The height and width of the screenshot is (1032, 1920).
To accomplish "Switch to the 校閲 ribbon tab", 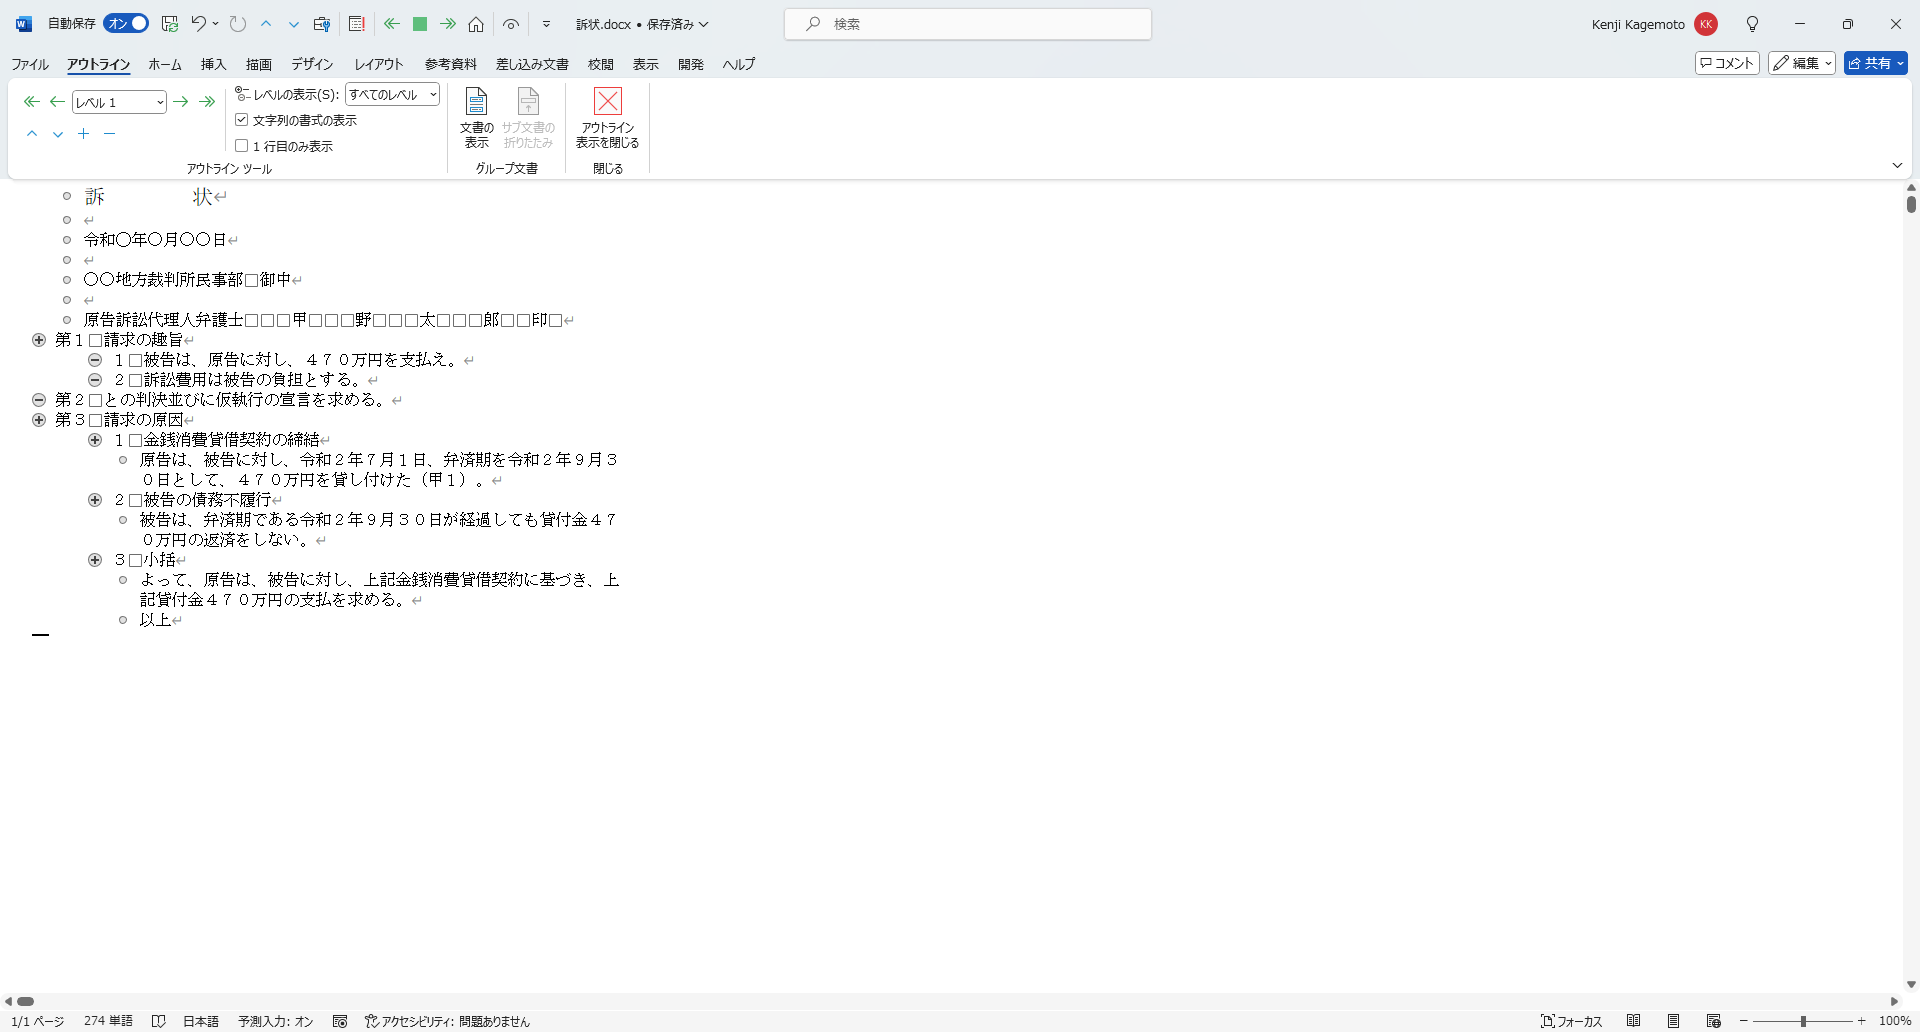I will coord(600,64).
